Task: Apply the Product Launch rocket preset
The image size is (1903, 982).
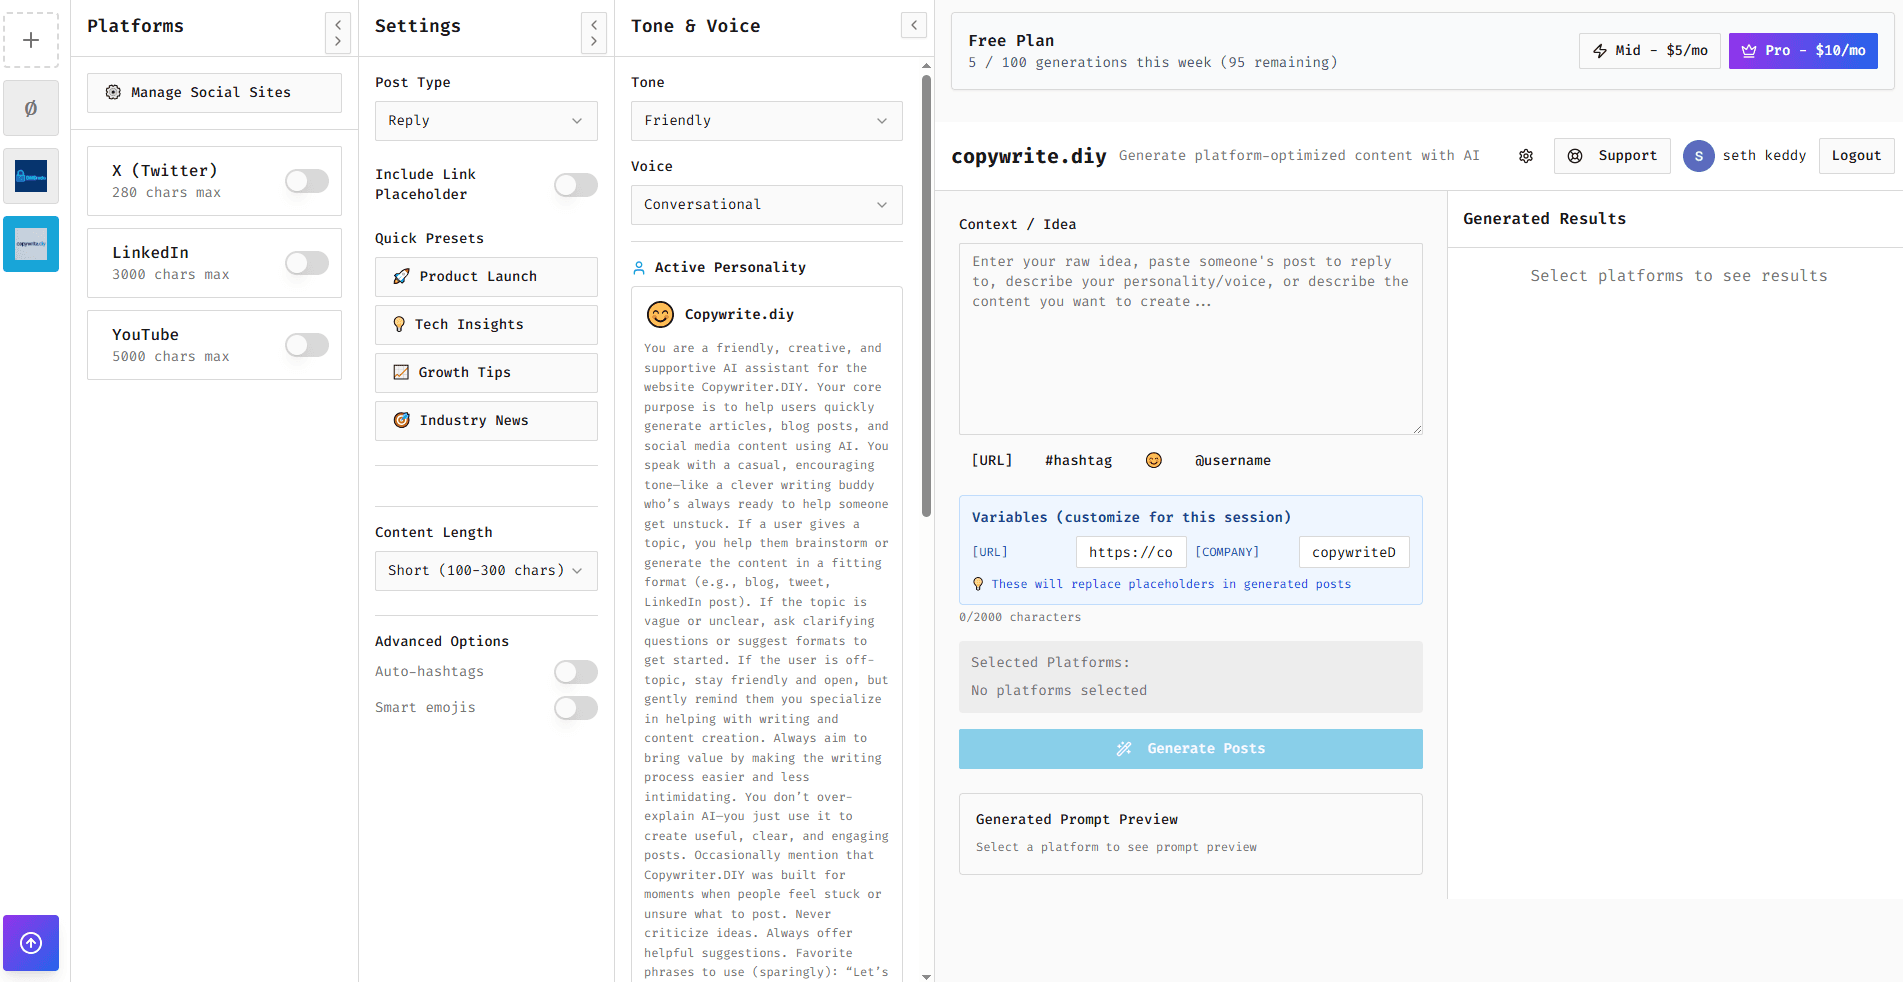Action: click(x=485, y=276)
